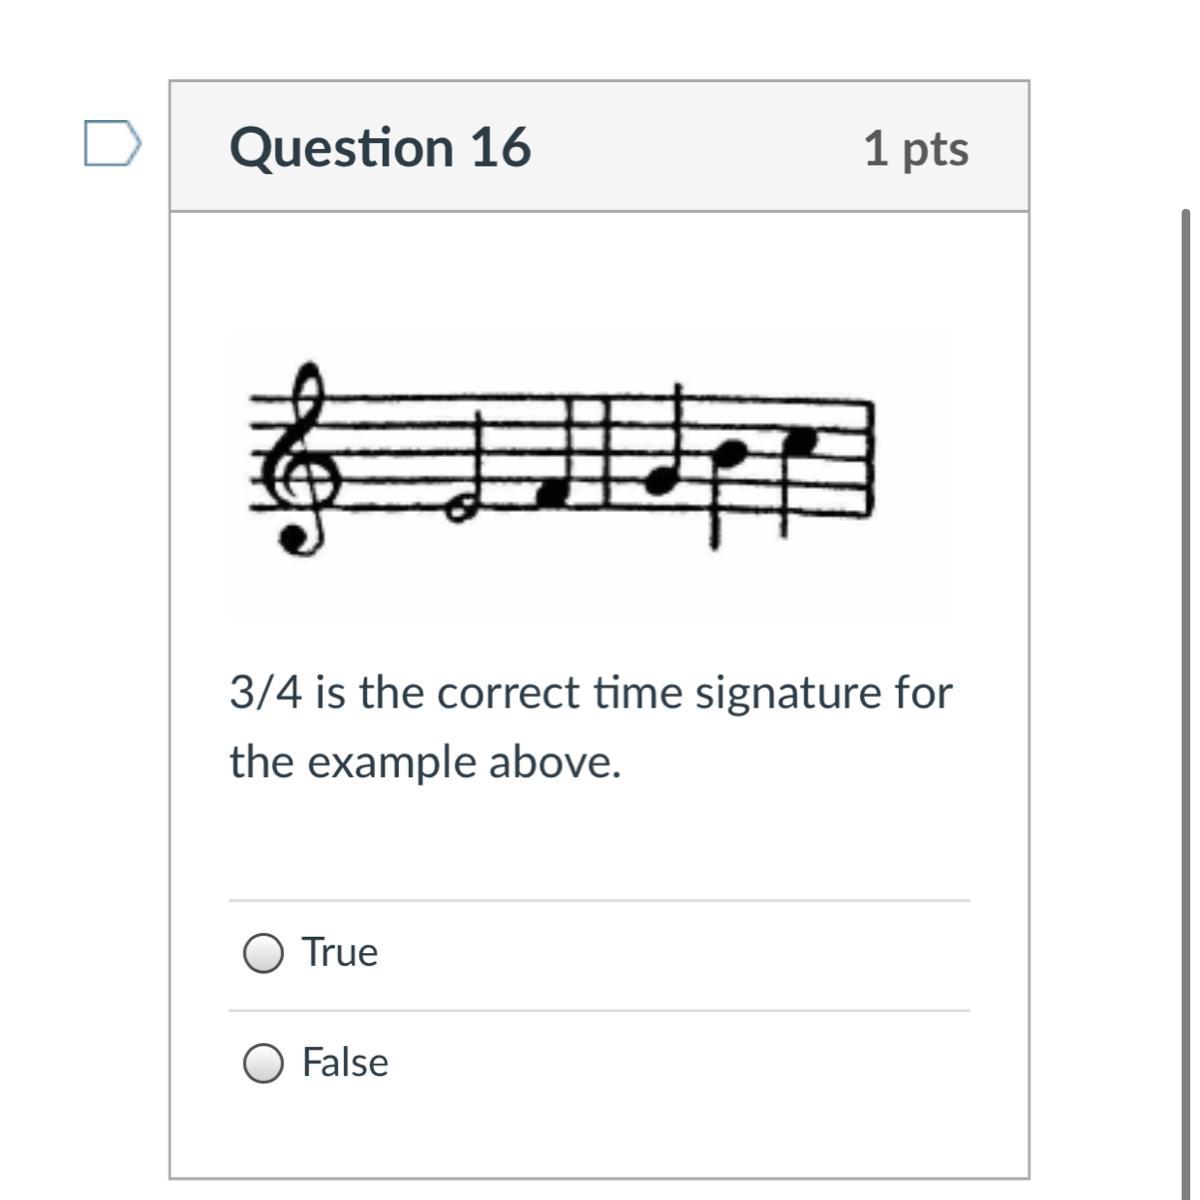Click the "the example above." text line

425,762
